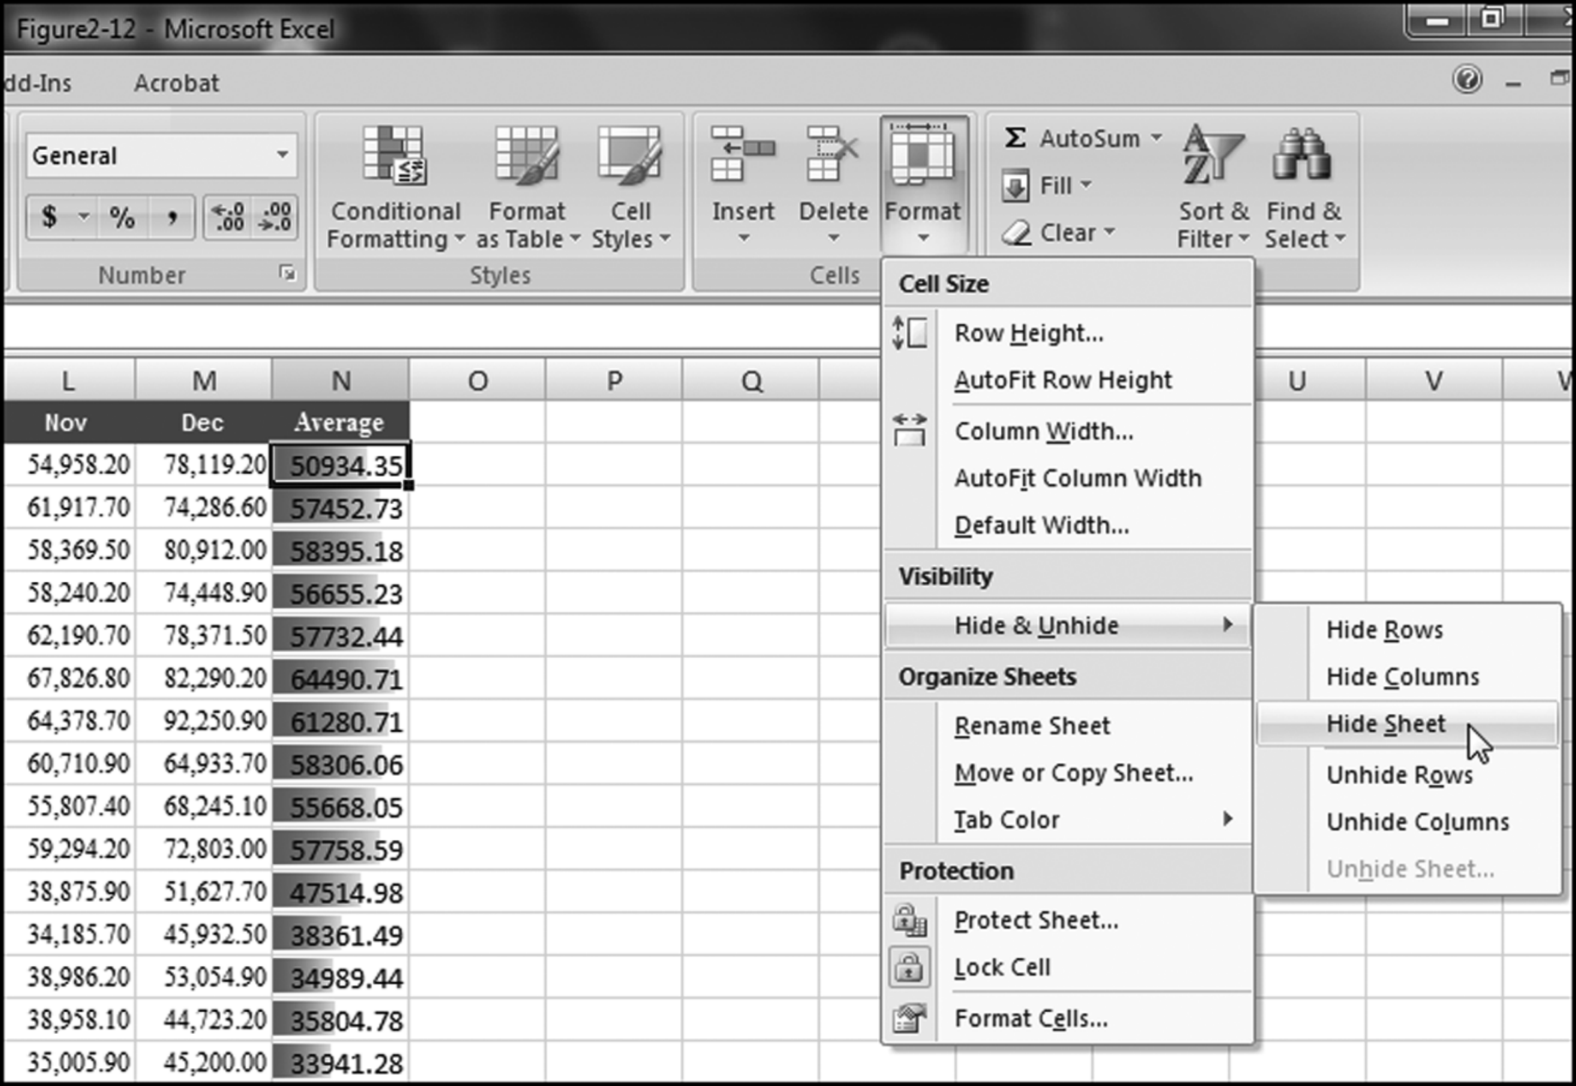Open the Cell Styles gallery
1576x1086 pixels.
630,187
